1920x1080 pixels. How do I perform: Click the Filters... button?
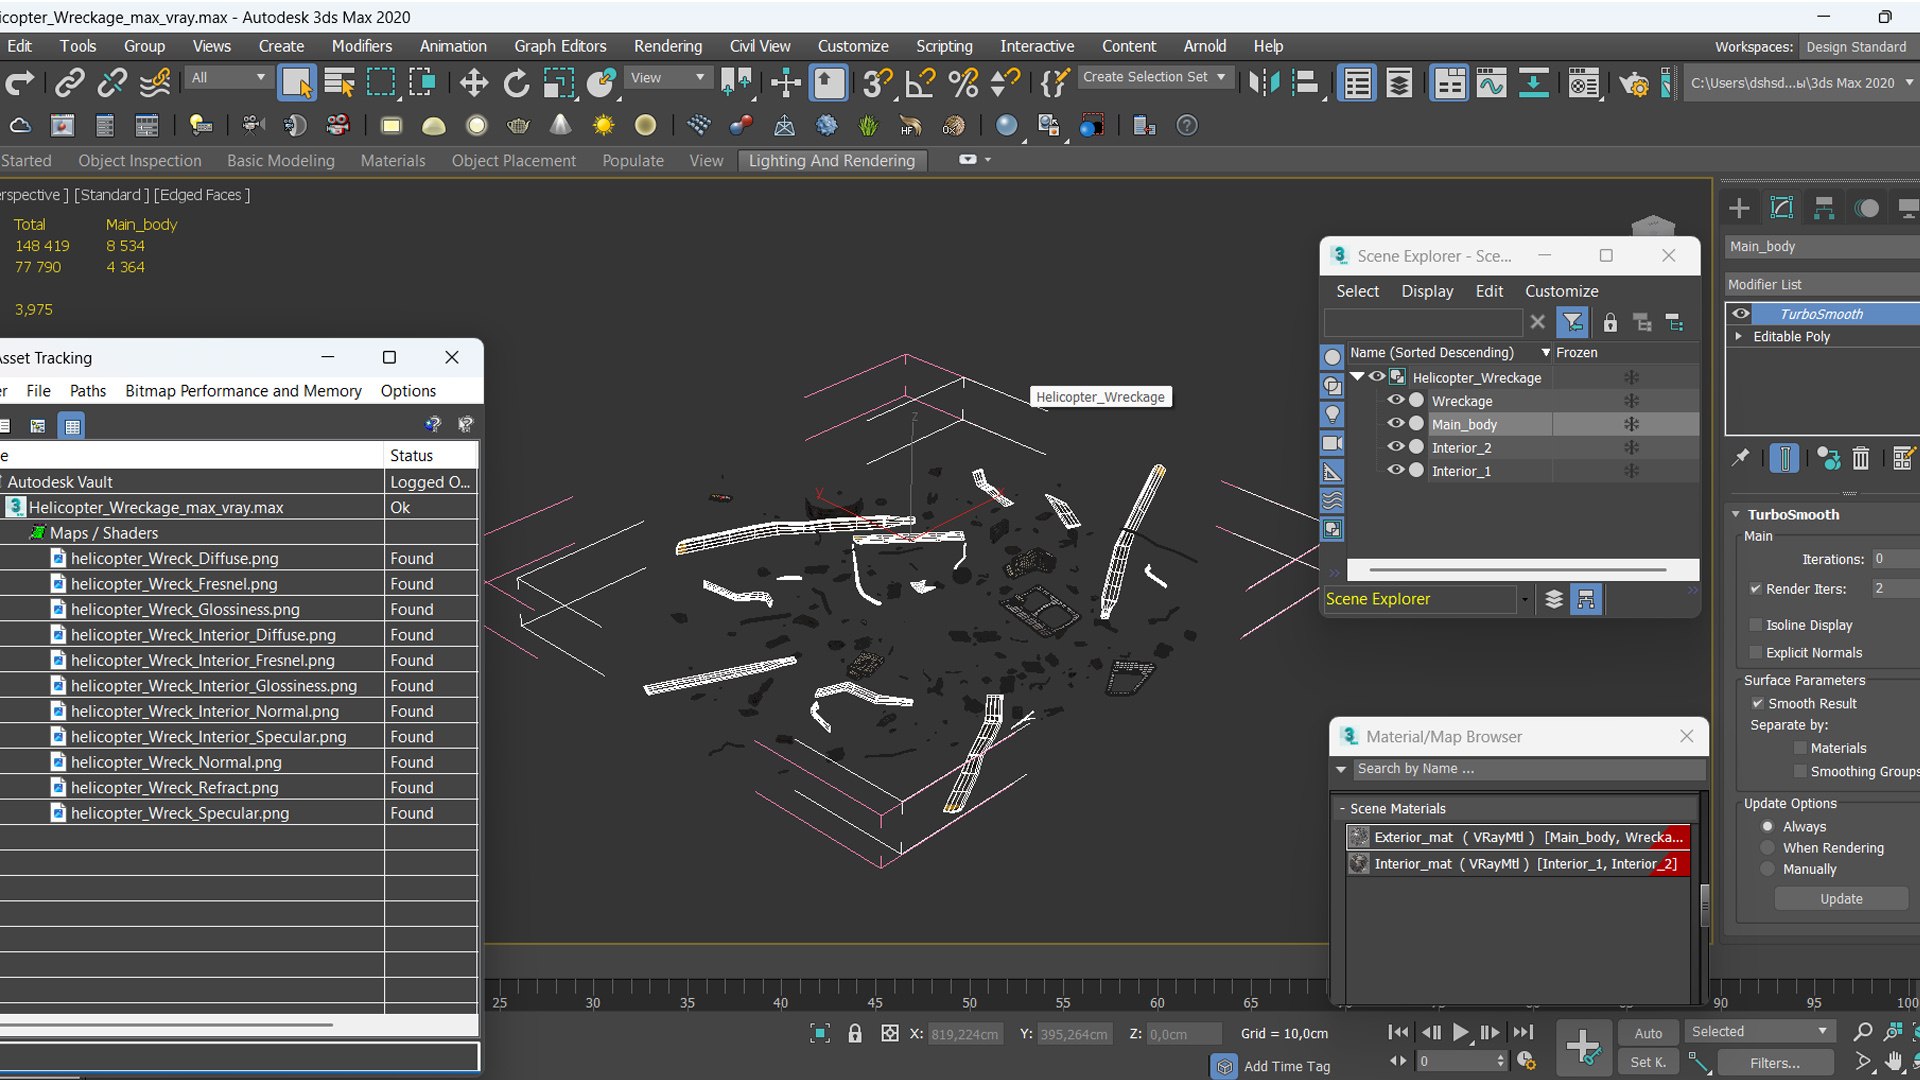[1774, 1063]
